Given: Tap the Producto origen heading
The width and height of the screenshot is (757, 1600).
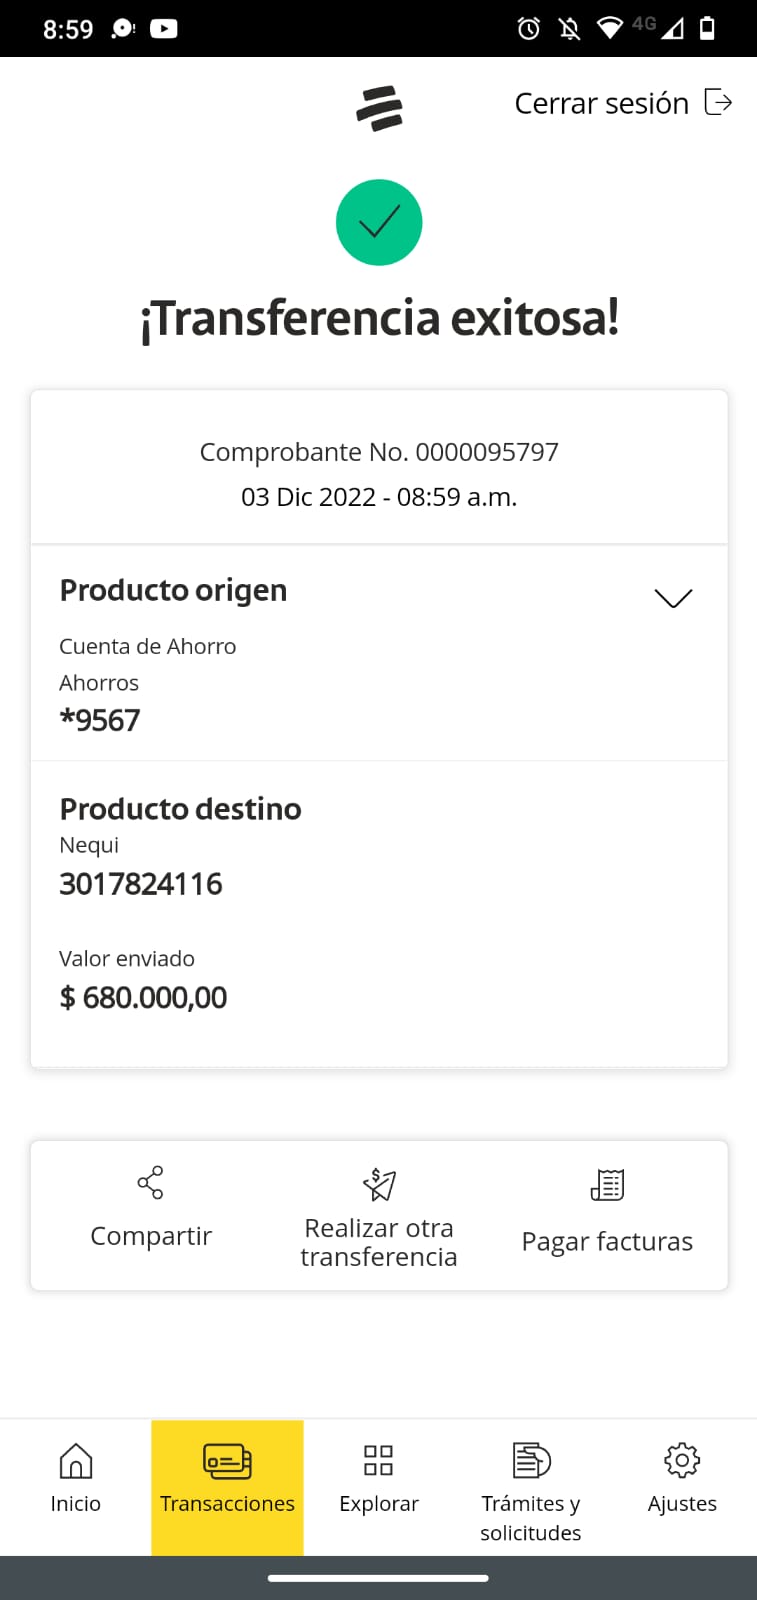Looking at the screenshot, I should click(x=173, y=590).
